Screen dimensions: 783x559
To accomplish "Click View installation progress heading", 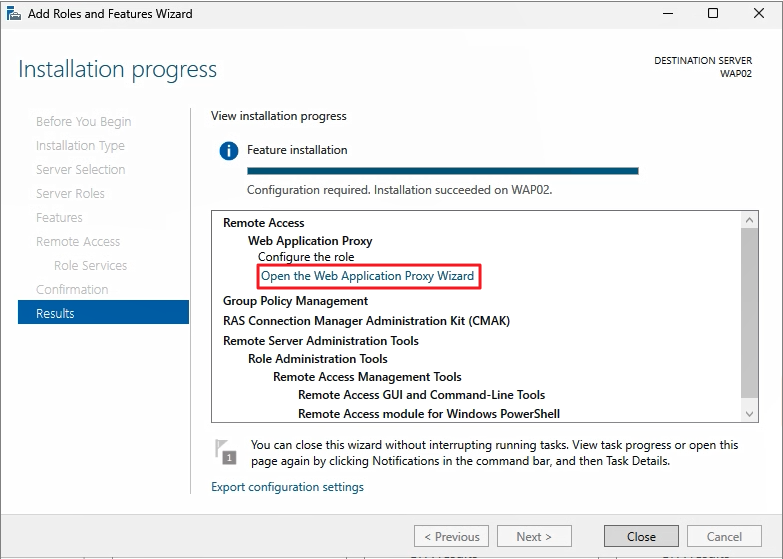I will pyautogui.click(x=279, y=116).
